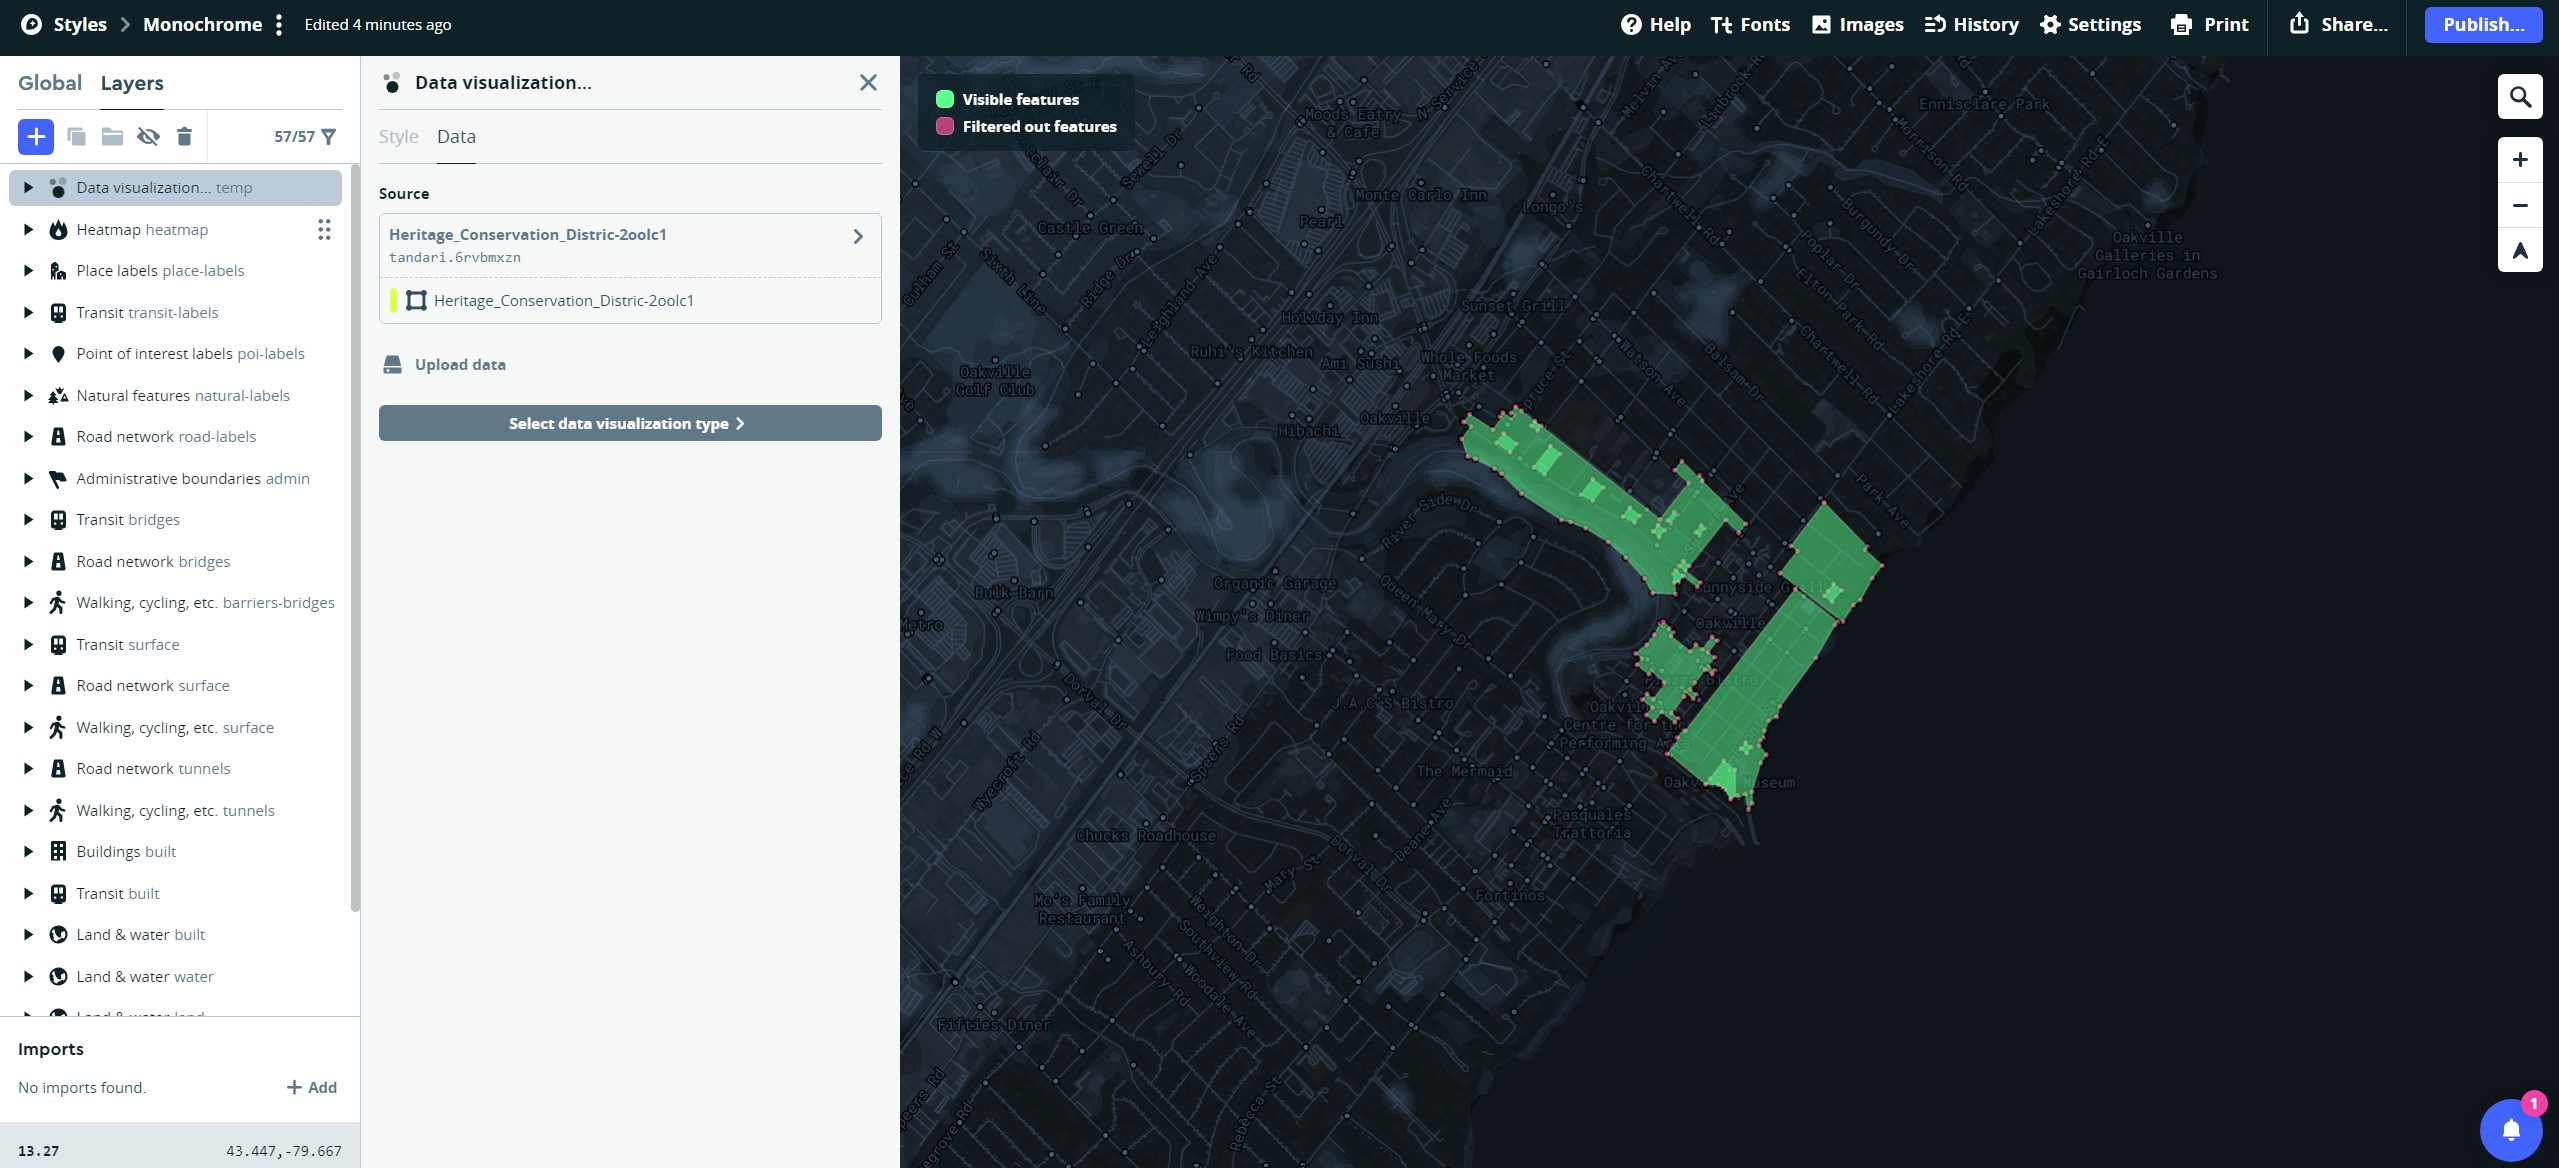Open the layer filter icon next to 57/57
The height and width of the screenshot is (1168, 2559).
[x=330, y=136]
